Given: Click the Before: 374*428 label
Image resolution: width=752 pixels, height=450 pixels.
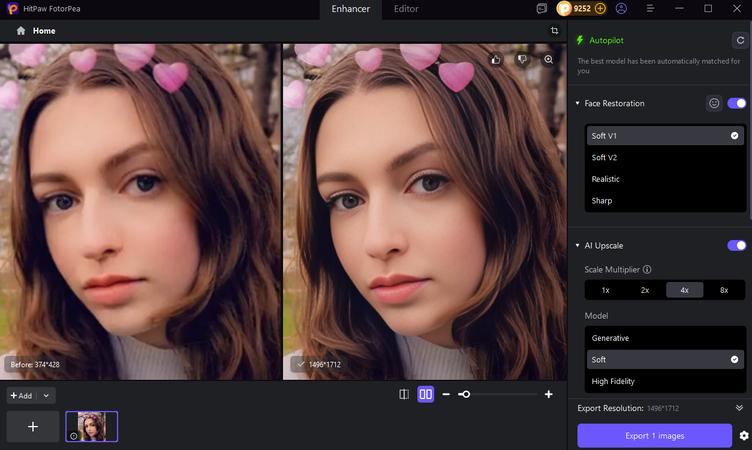Looking at the screenshot, I should [x=35, y=365].
